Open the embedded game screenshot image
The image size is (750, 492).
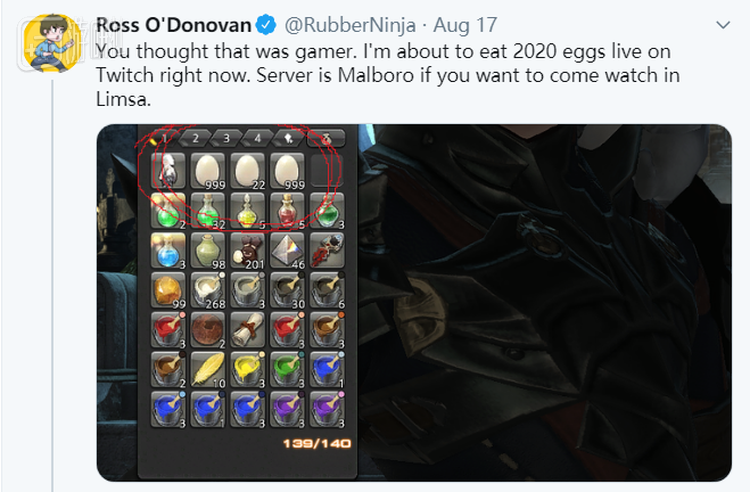pyautogui.click(x=414, y=303)
